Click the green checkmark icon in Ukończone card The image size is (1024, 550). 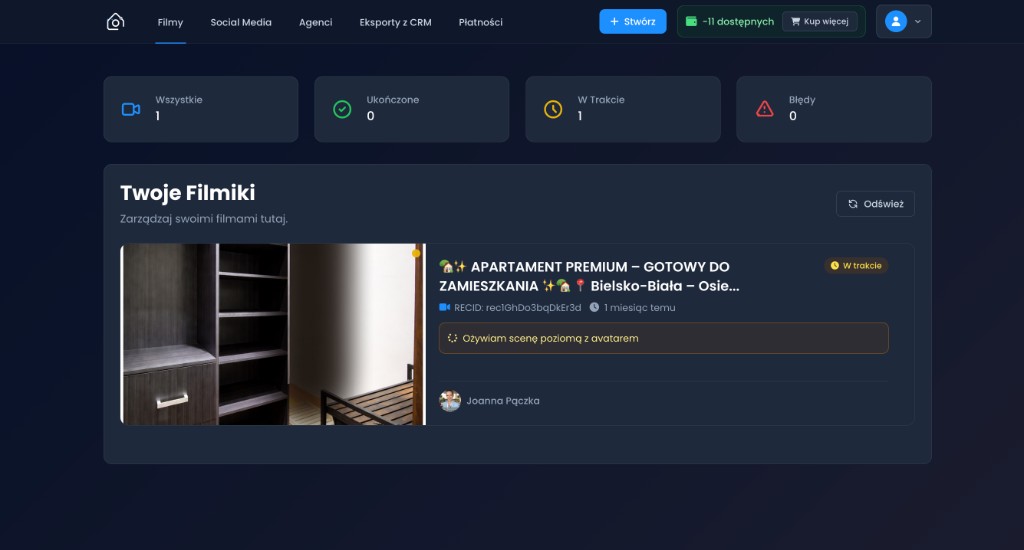pos(342,109)
